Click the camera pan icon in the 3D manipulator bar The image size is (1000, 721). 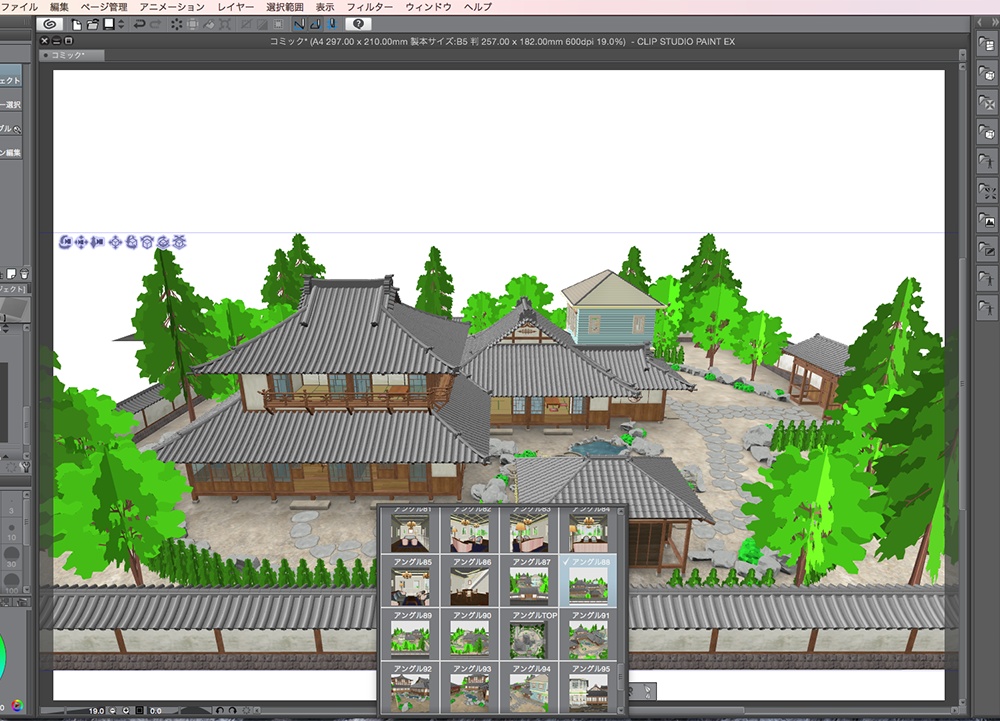click(x=81, y=241)
